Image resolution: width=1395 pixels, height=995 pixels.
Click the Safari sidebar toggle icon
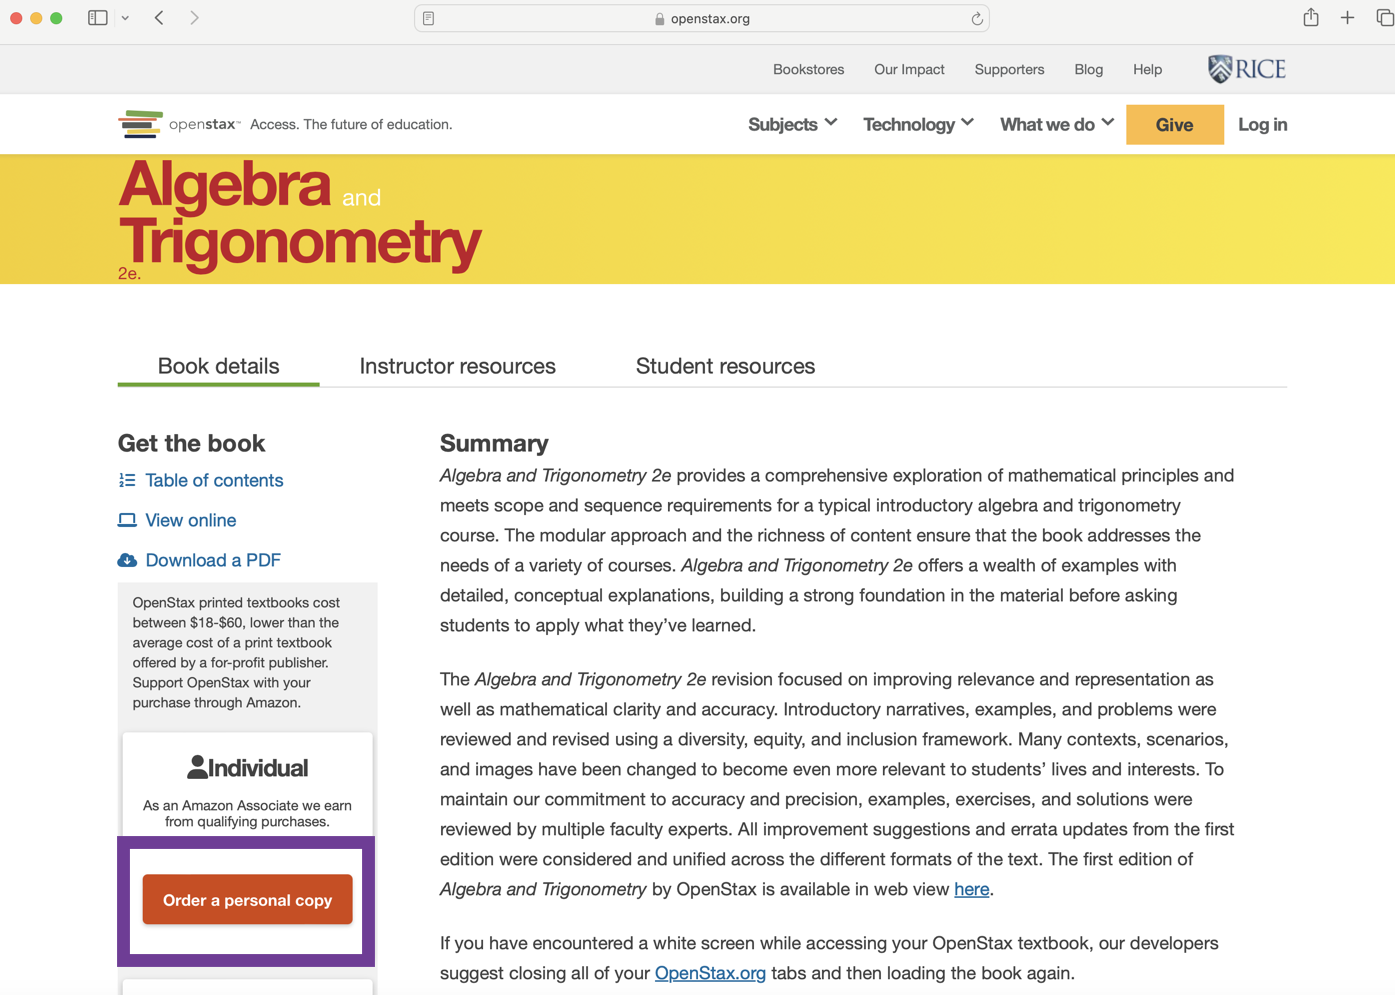[97, 18]
